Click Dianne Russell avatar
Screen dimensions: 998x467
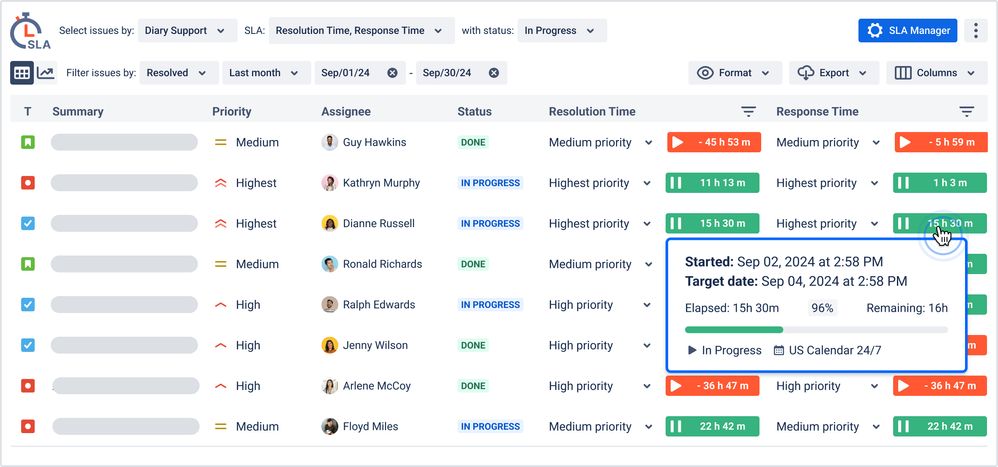tap(329, 224)
